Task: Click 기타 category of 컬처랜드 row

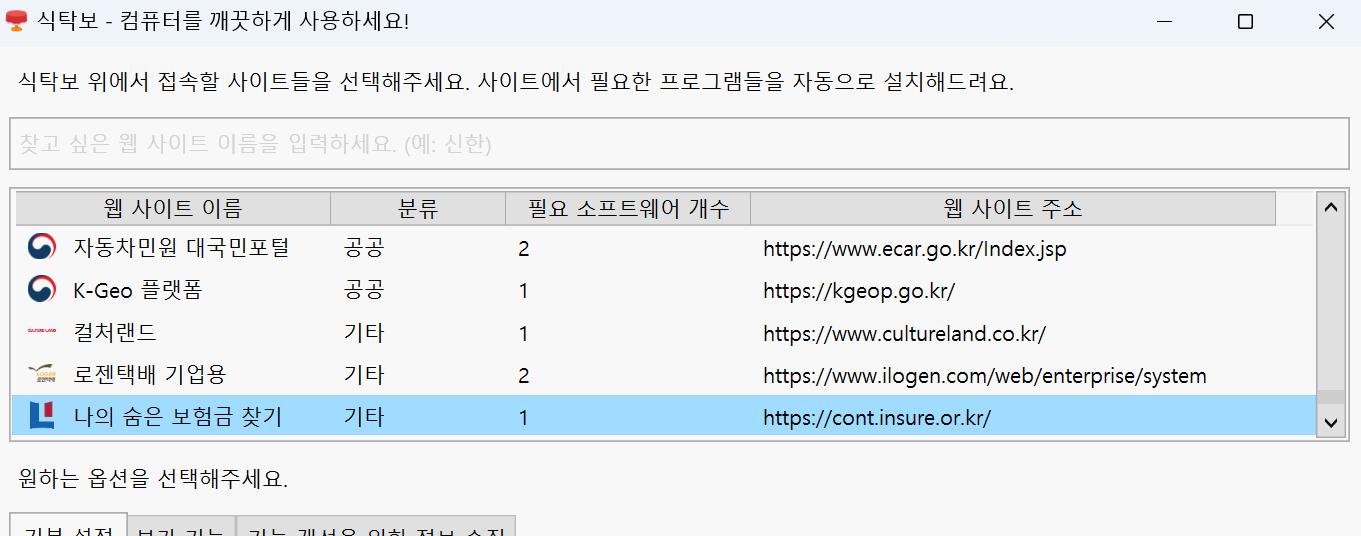Action: point(364,332)
